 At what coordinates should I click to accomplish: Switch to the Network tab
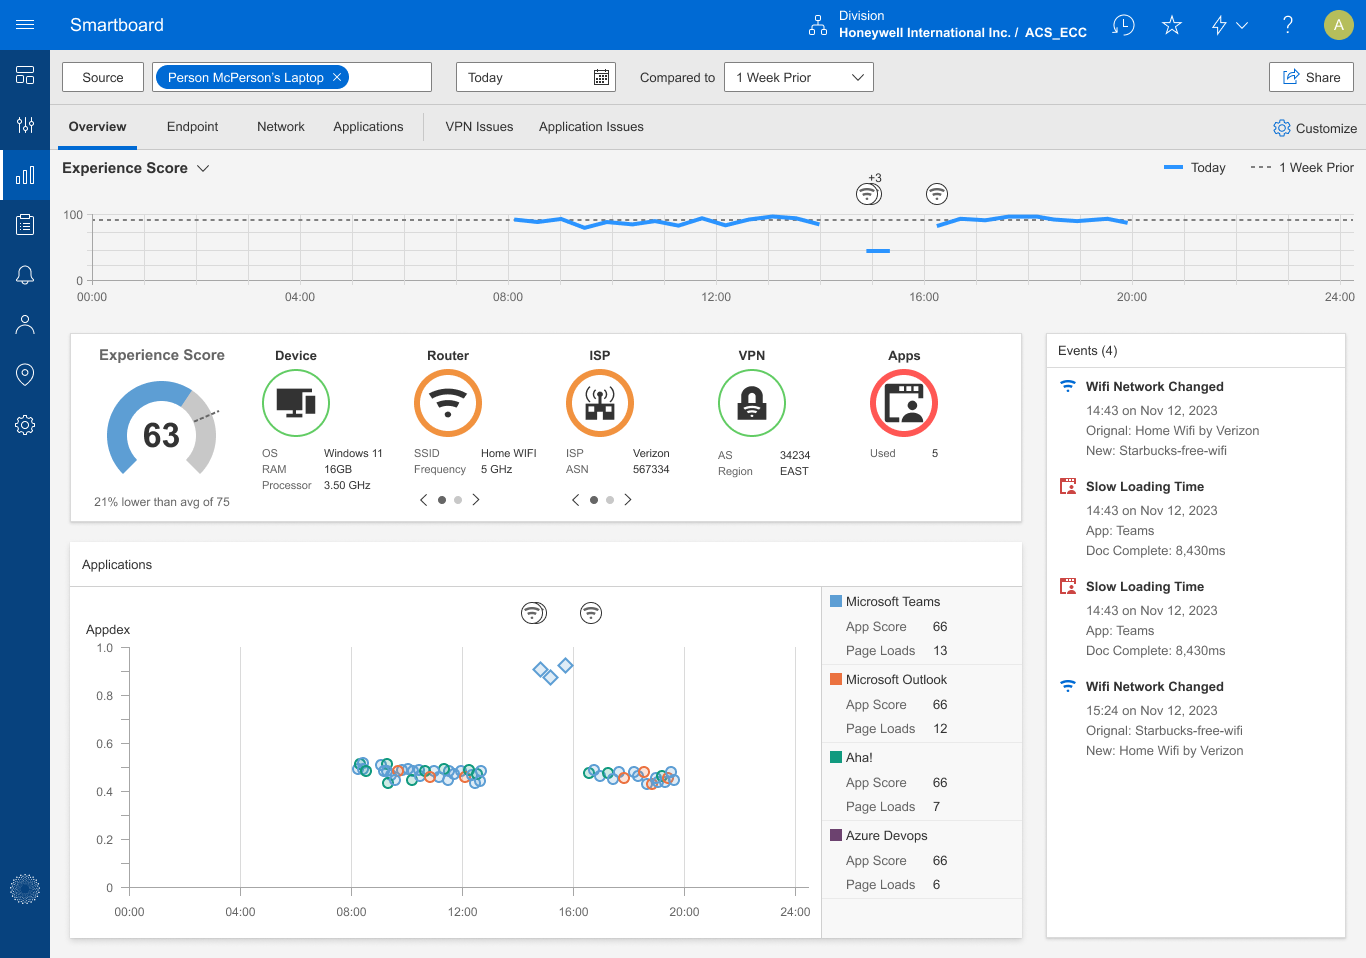pos(280,126)
